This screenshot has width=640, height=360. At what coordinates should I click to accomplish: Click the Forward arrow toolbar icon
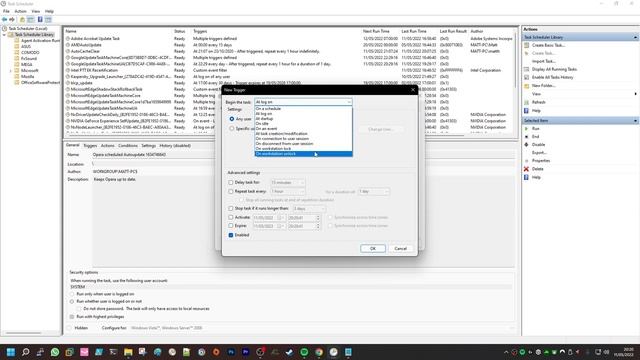point(12,20)
